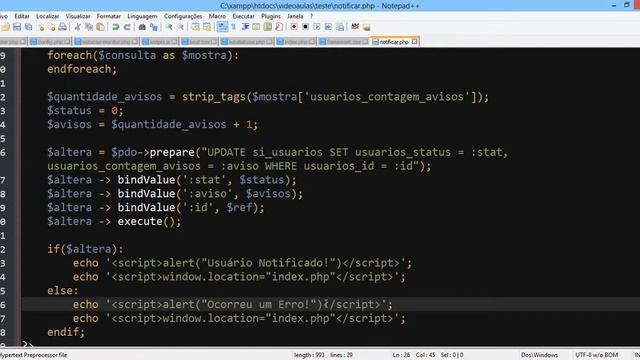Show the Document map panel icon

[x=267, y=27]
